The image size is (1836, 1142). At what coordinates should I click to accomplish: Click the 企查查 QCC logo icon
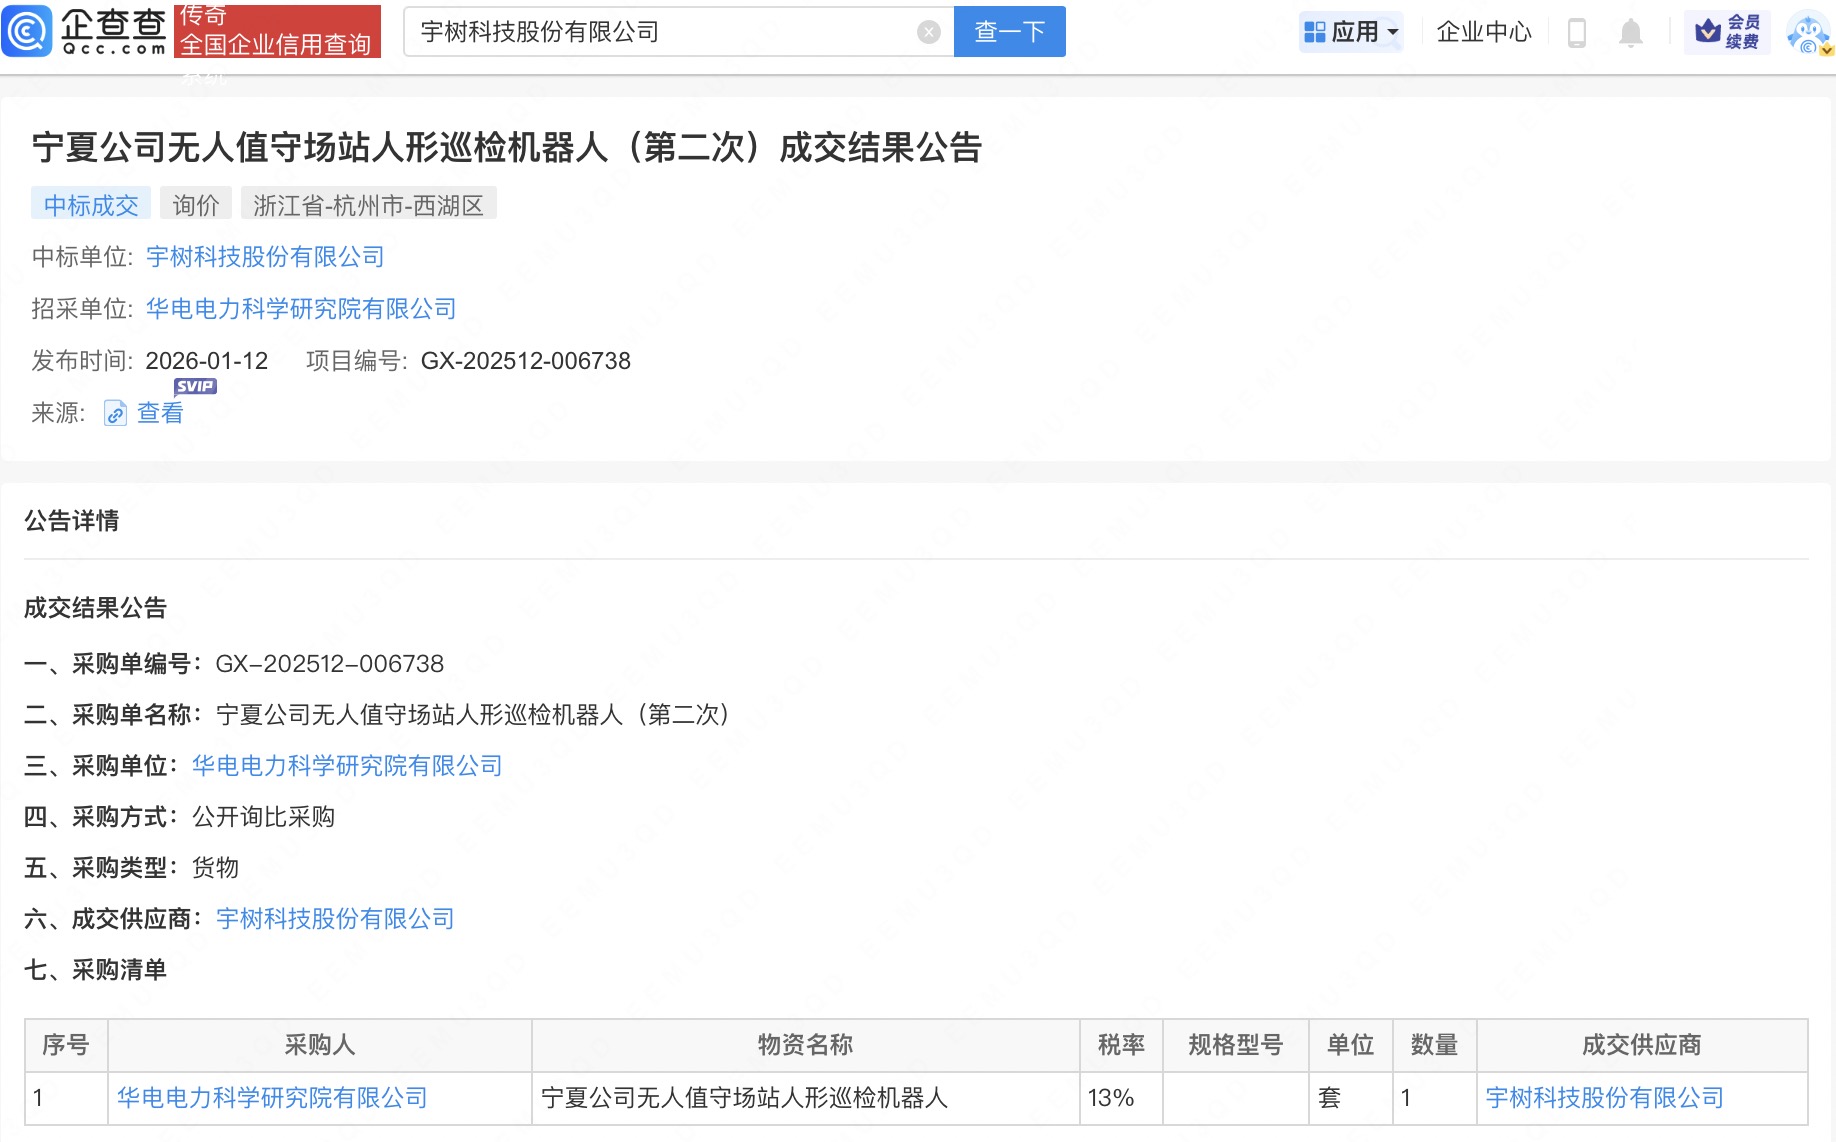[27, 31]
